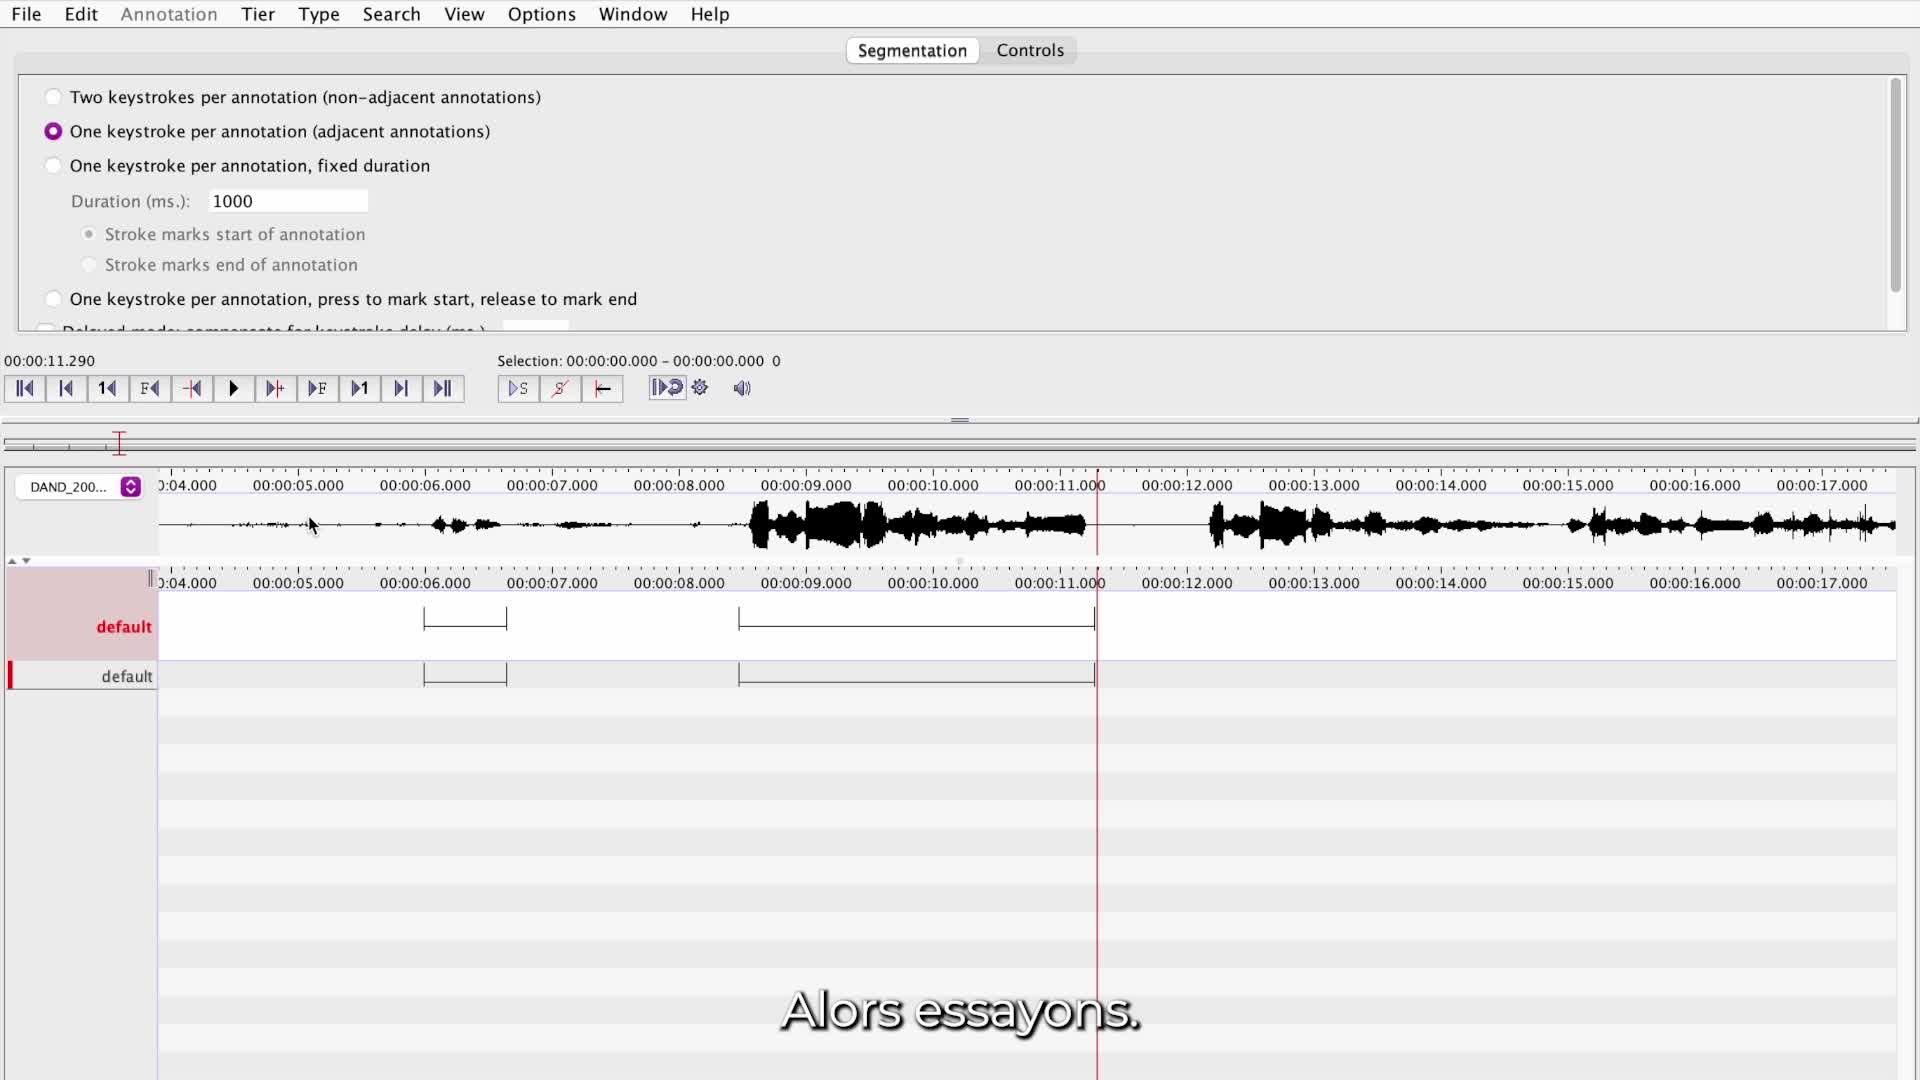Open the Annotation menu

click(x=168, y=14)
